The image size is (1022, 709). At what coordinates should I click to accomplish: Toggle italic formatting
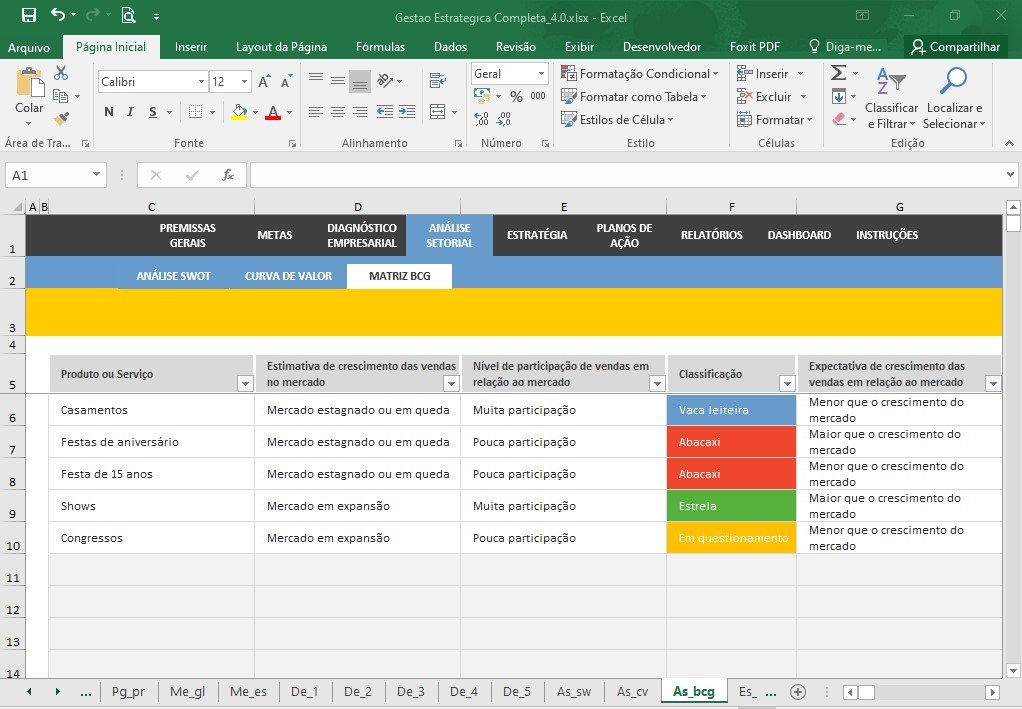coord(130,112)
